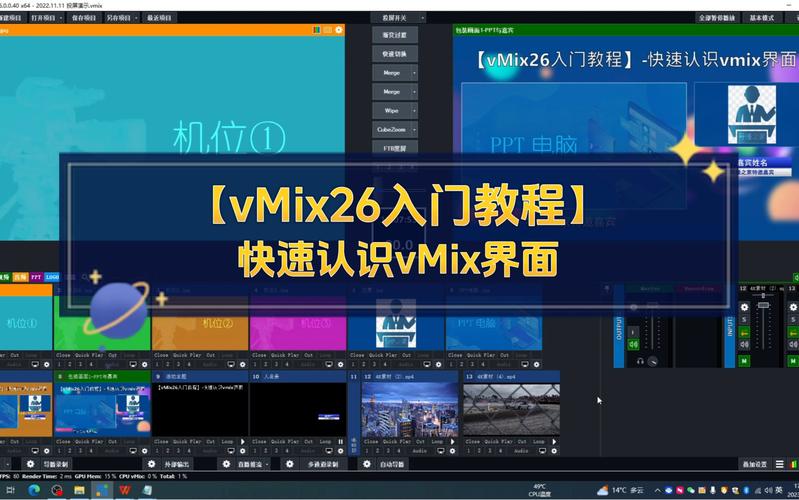The image size is (799, 500).
Task: Click the 渐变过渡 transition button
Action: click(x=395, y=35)
